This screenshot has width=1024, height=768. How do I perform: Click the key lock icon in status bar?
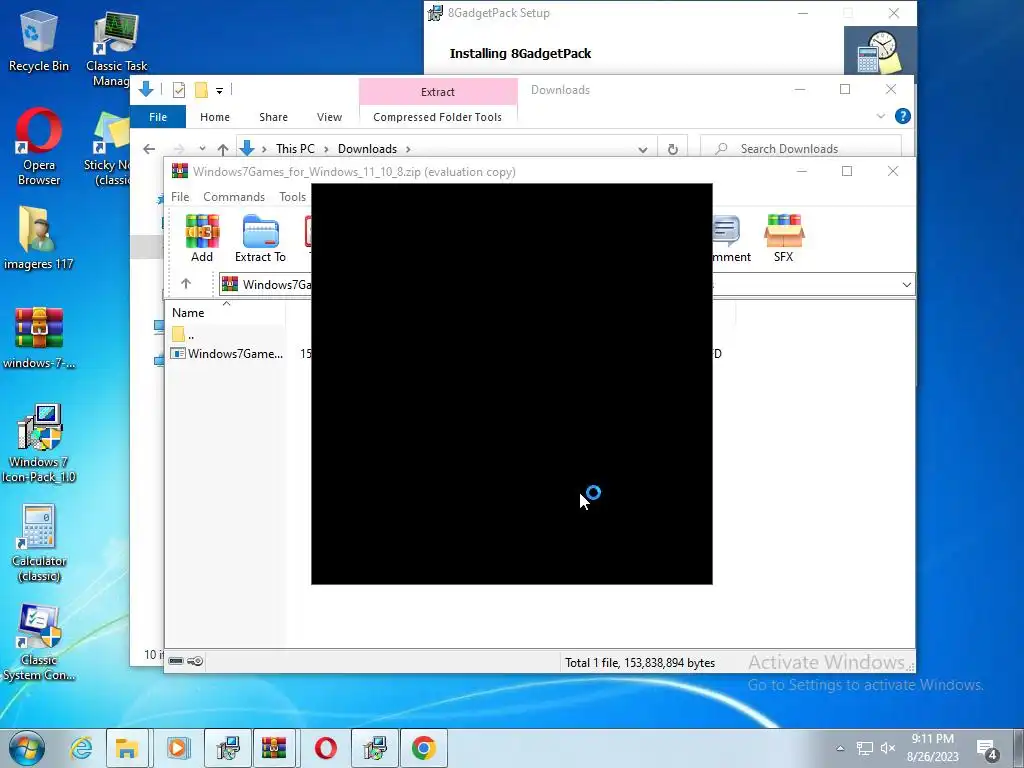(x=195, y=661)
